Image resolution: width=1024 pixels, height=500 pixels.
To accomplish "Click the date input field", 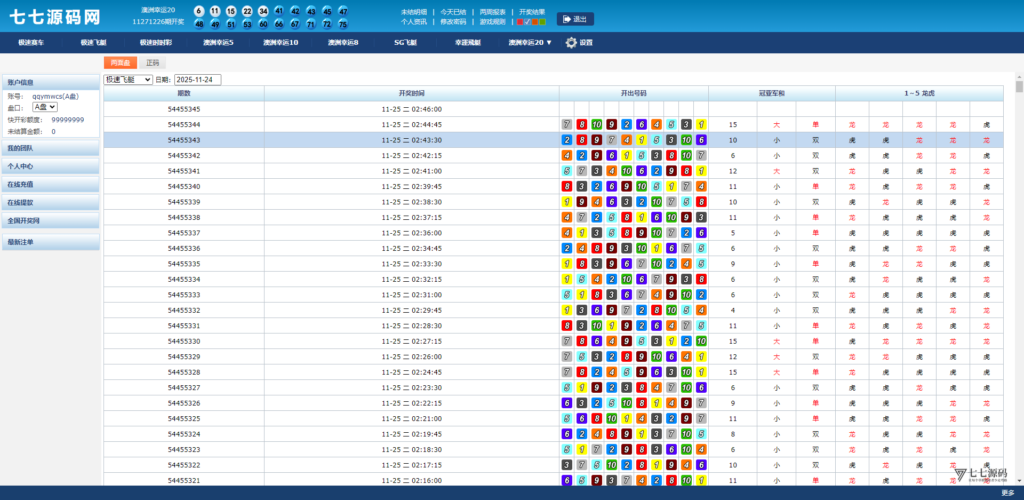I will pyautogui.click(x=198, y=79).
